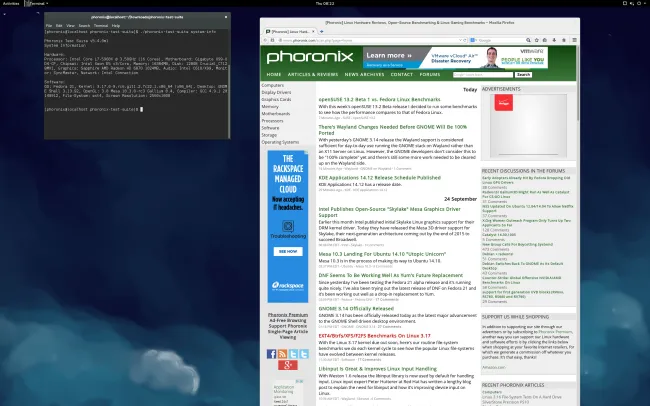Open KDE Applications 14.12 Release Schedule article
This screenshot has width=650, height=406.
pos(379,177)
